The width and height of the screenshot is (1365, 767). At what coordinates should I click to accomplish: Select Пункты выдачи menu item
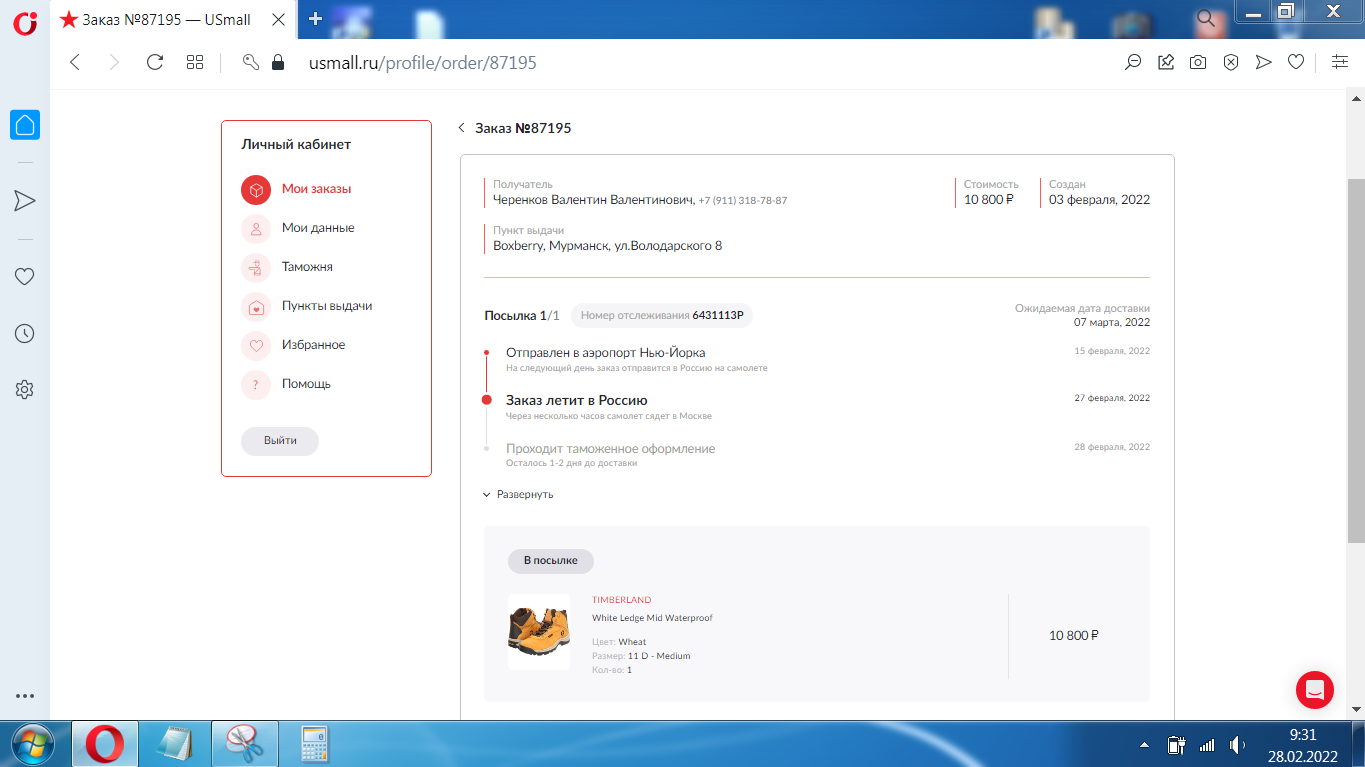327,306
